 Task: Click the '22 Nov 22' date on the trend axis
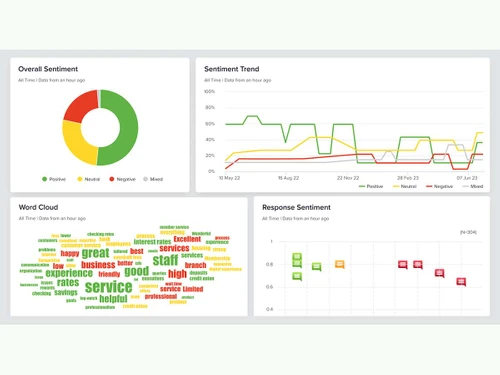(348, 178)
